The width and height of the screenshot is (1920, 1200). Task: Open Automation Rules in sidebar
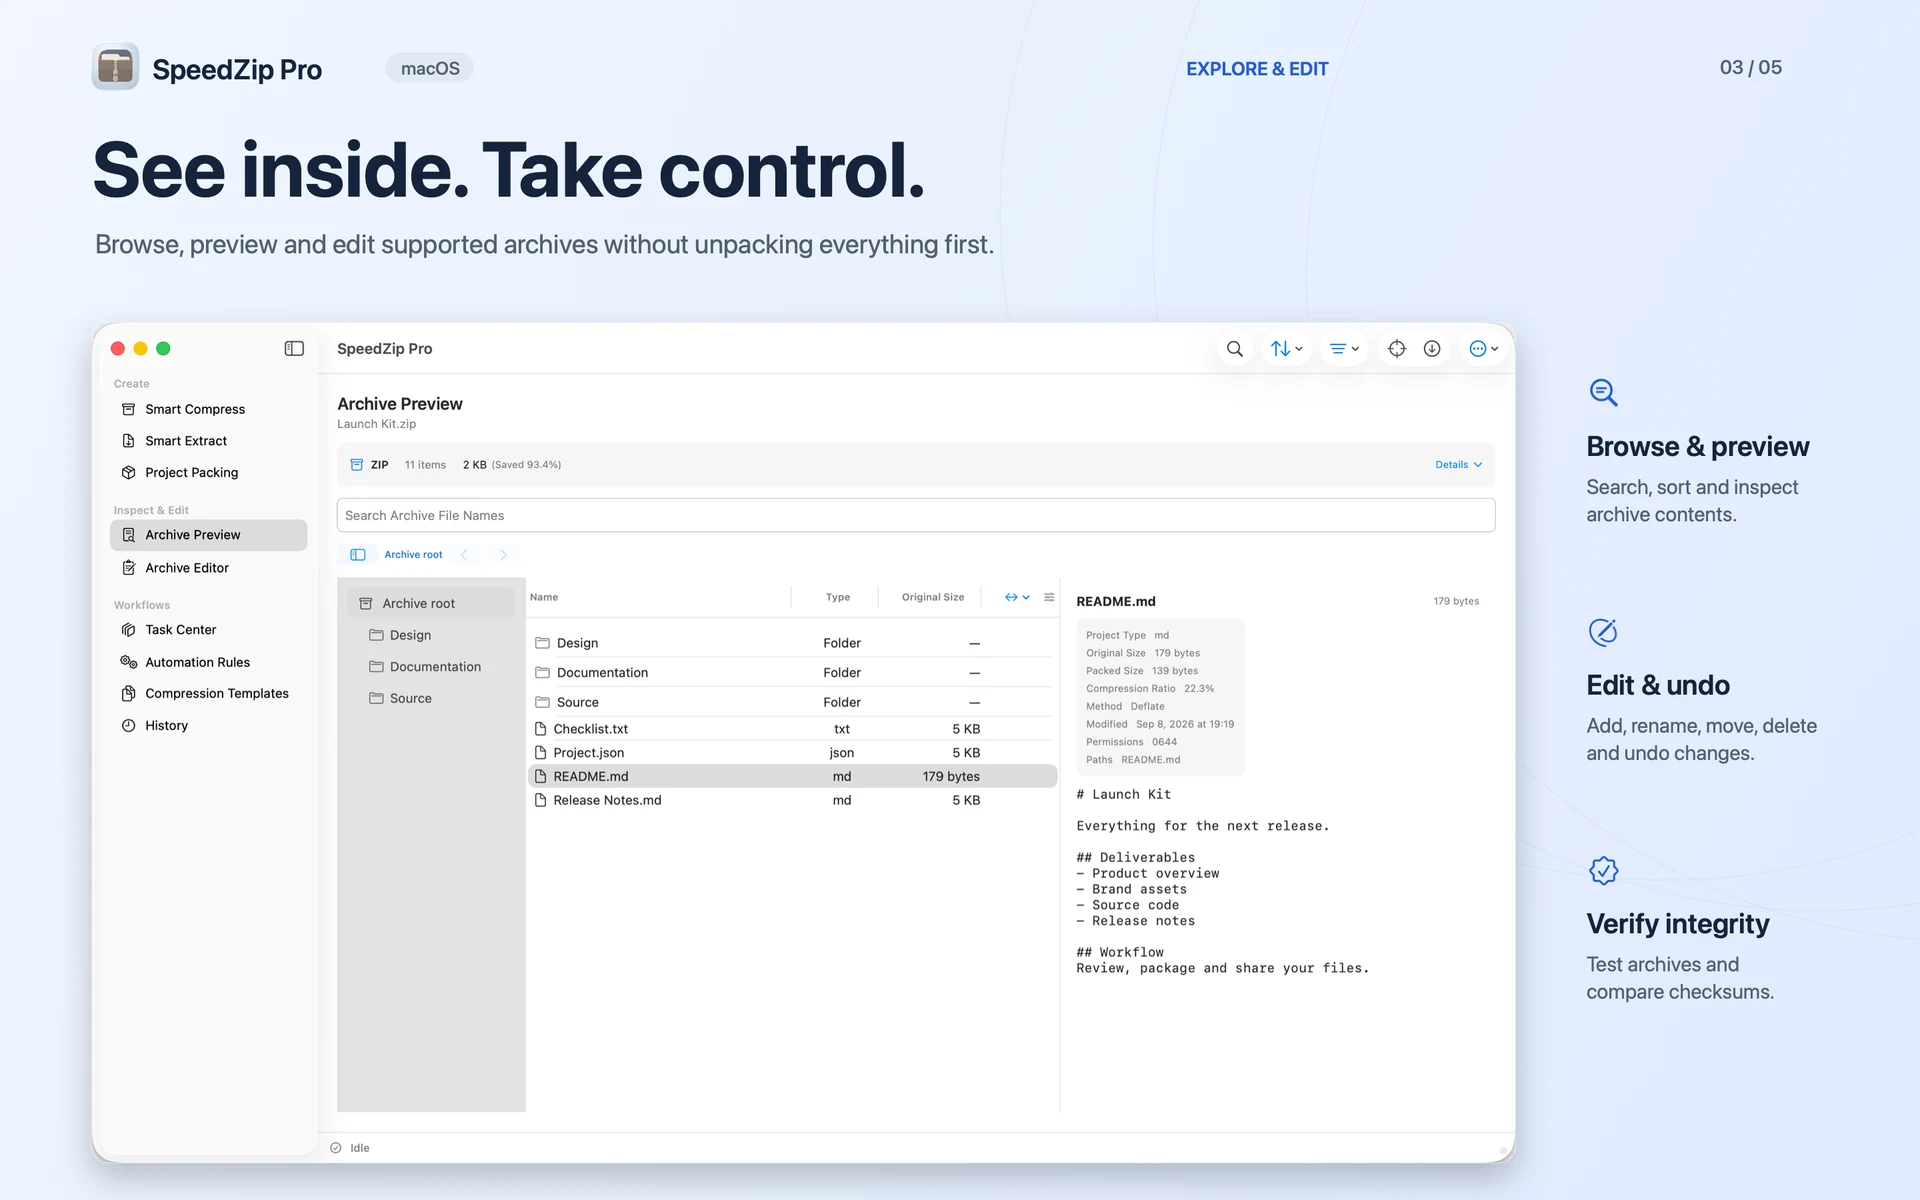(209, 662)
